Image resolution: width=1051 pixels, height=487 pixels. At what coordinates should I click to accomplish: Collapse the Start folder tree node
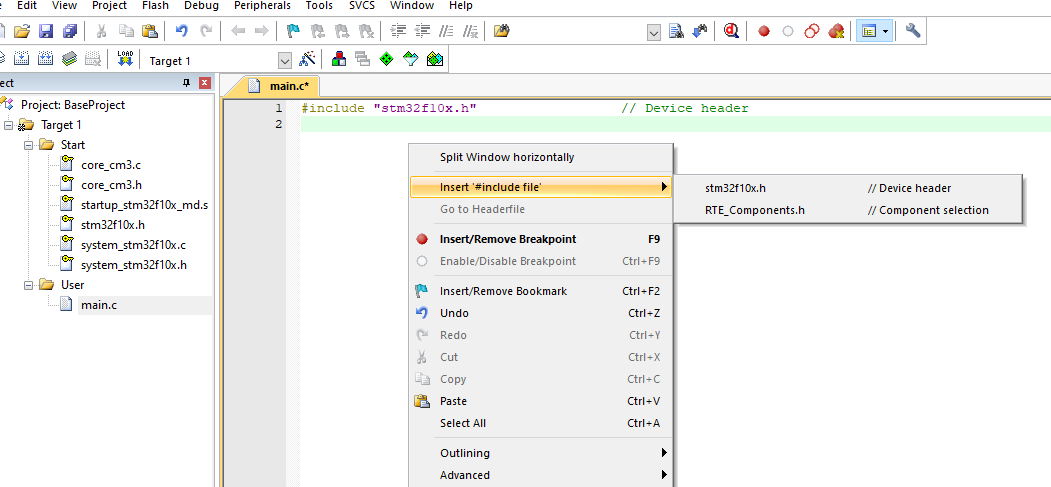pos(28,145)
